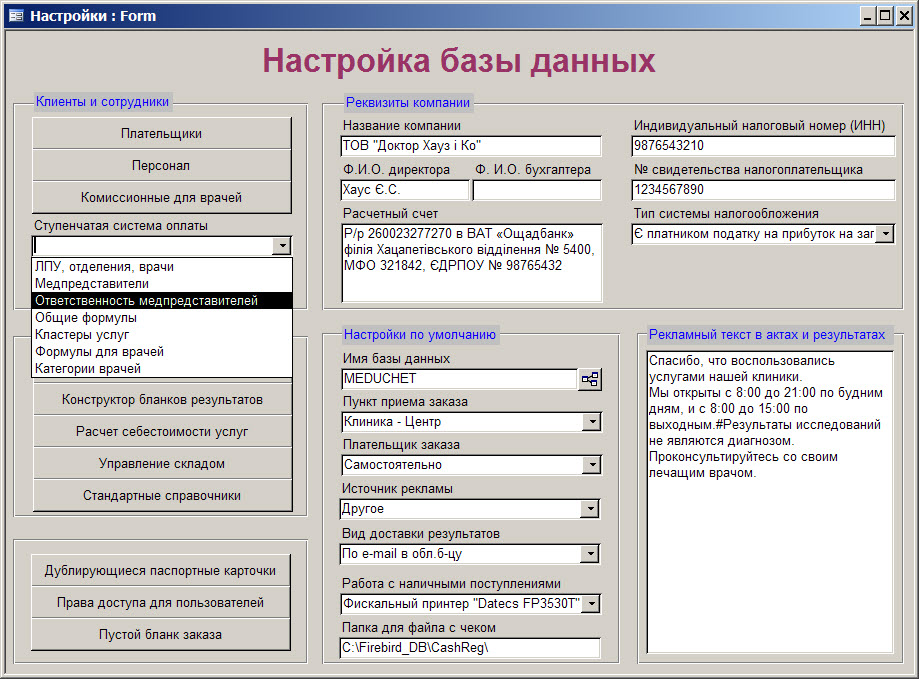Viewport: 919px width, 679px height.
Task: Open the Плательщик заказа dropdown arrow
Action: [592, 465]
